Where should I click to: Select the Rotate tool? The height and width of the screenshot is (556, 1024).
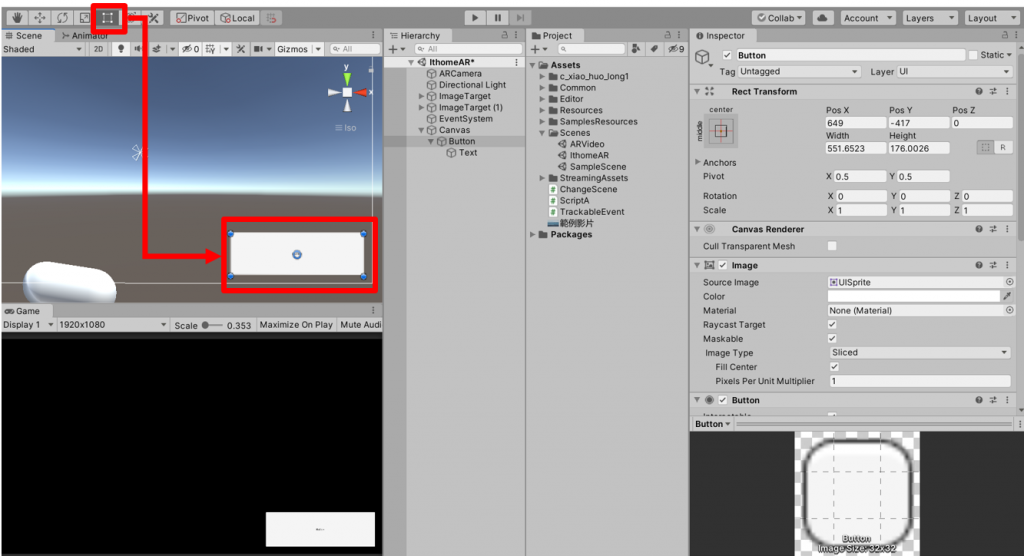click(x=62, y=18)
